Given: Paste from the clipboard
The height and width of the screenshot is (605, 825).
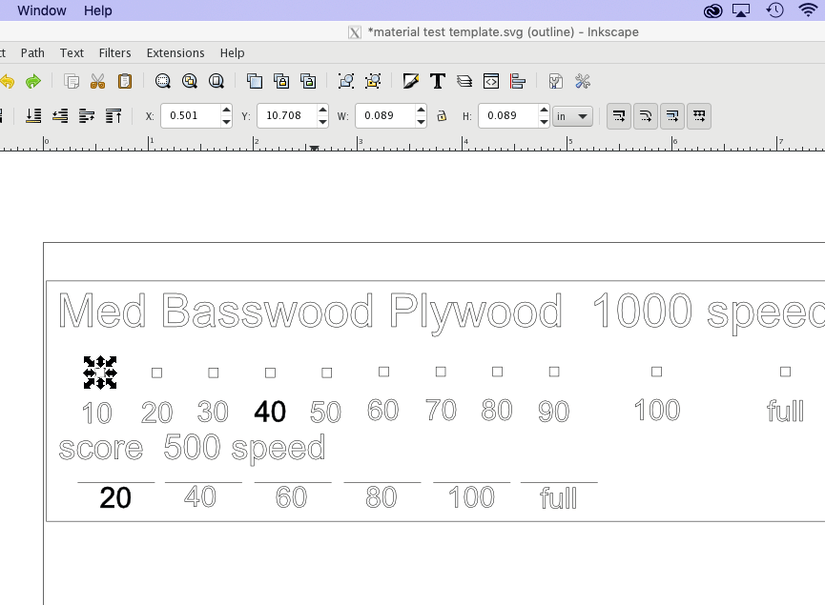Looking at the screenshot, I should coord(124,81).
